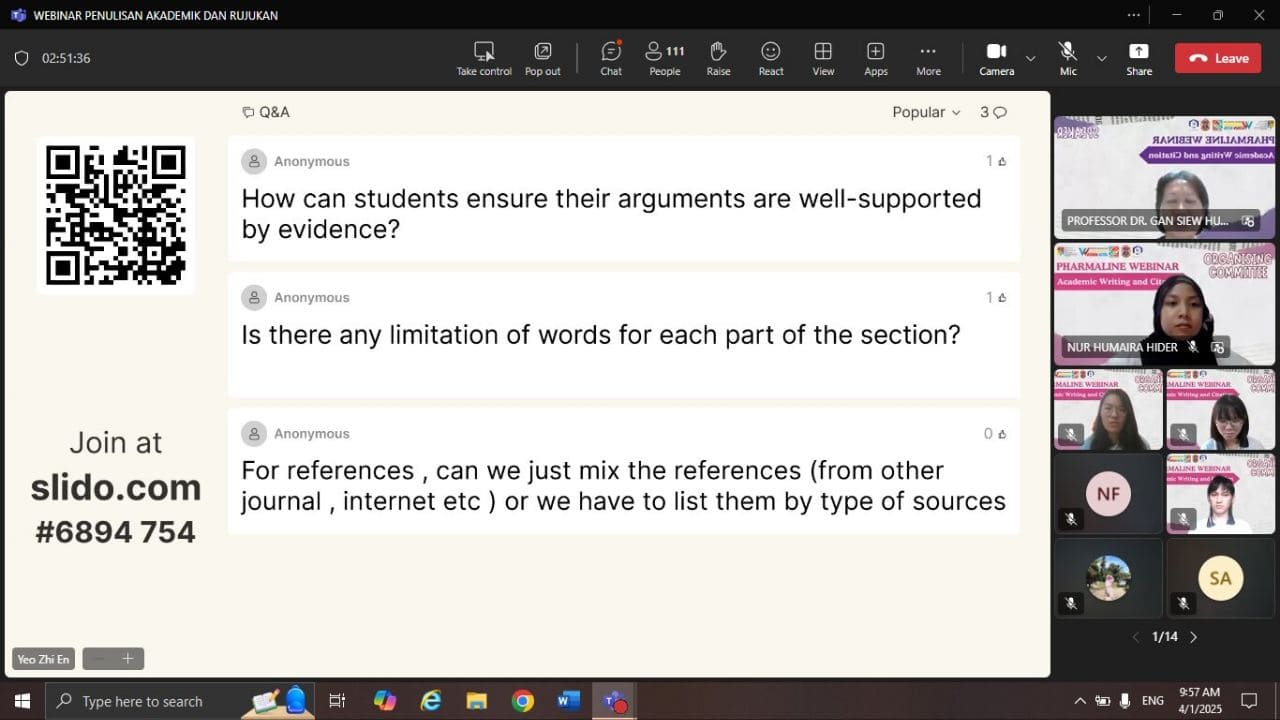Screen dimensions: 1280x720
Task: Pop out the shared content
Action: [x=543, y=58]
